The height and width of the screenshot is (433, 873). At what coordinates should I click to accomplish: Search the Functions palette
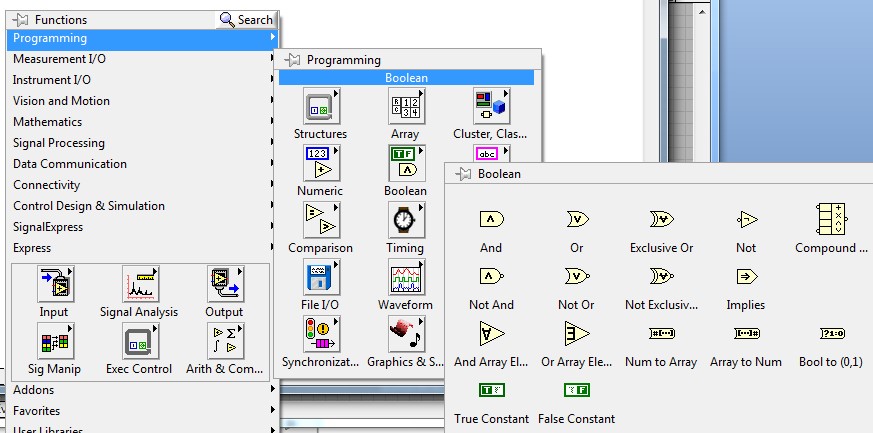[x=246, y=20]
